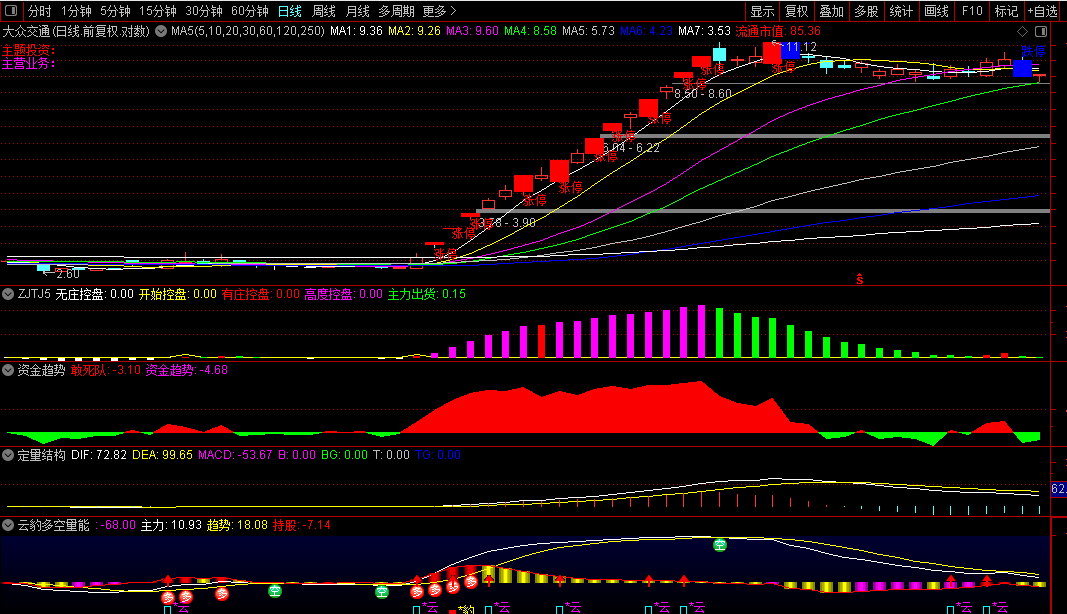Click the DEA: 99.65 value
This screenshot has height=614, width=1067.
[x=162, y=455]
